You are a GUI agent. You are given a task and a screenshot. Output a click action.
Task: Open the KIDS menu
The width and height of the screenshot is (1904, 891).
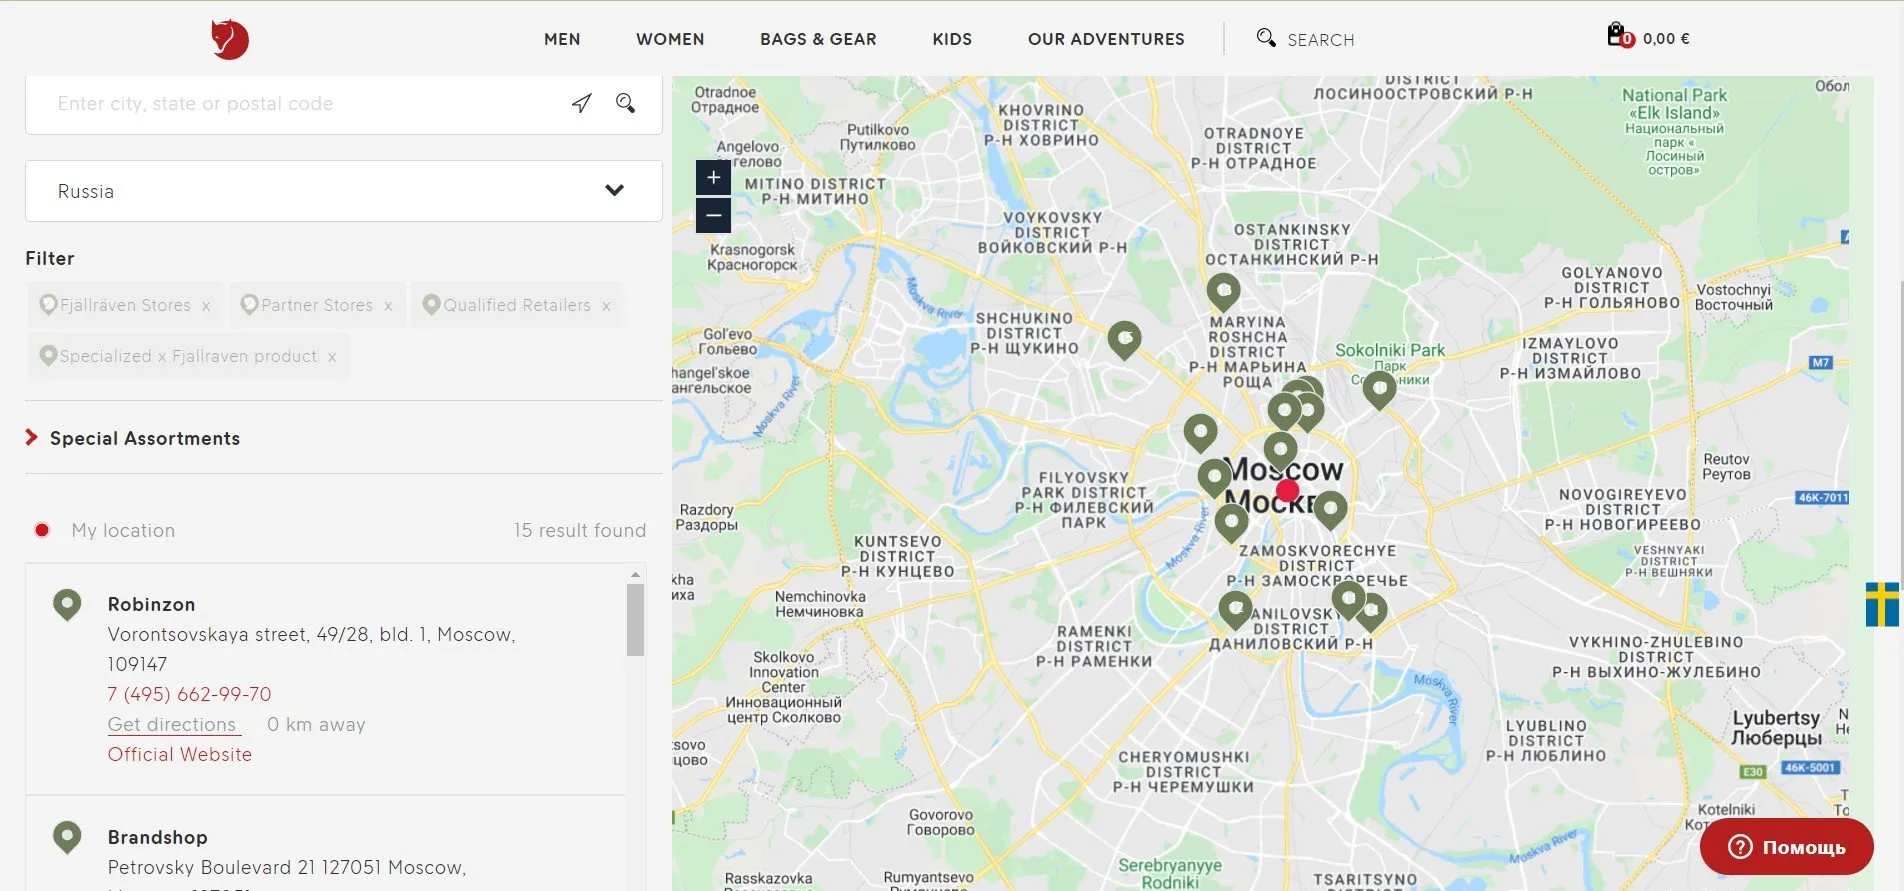click(952, 39)
